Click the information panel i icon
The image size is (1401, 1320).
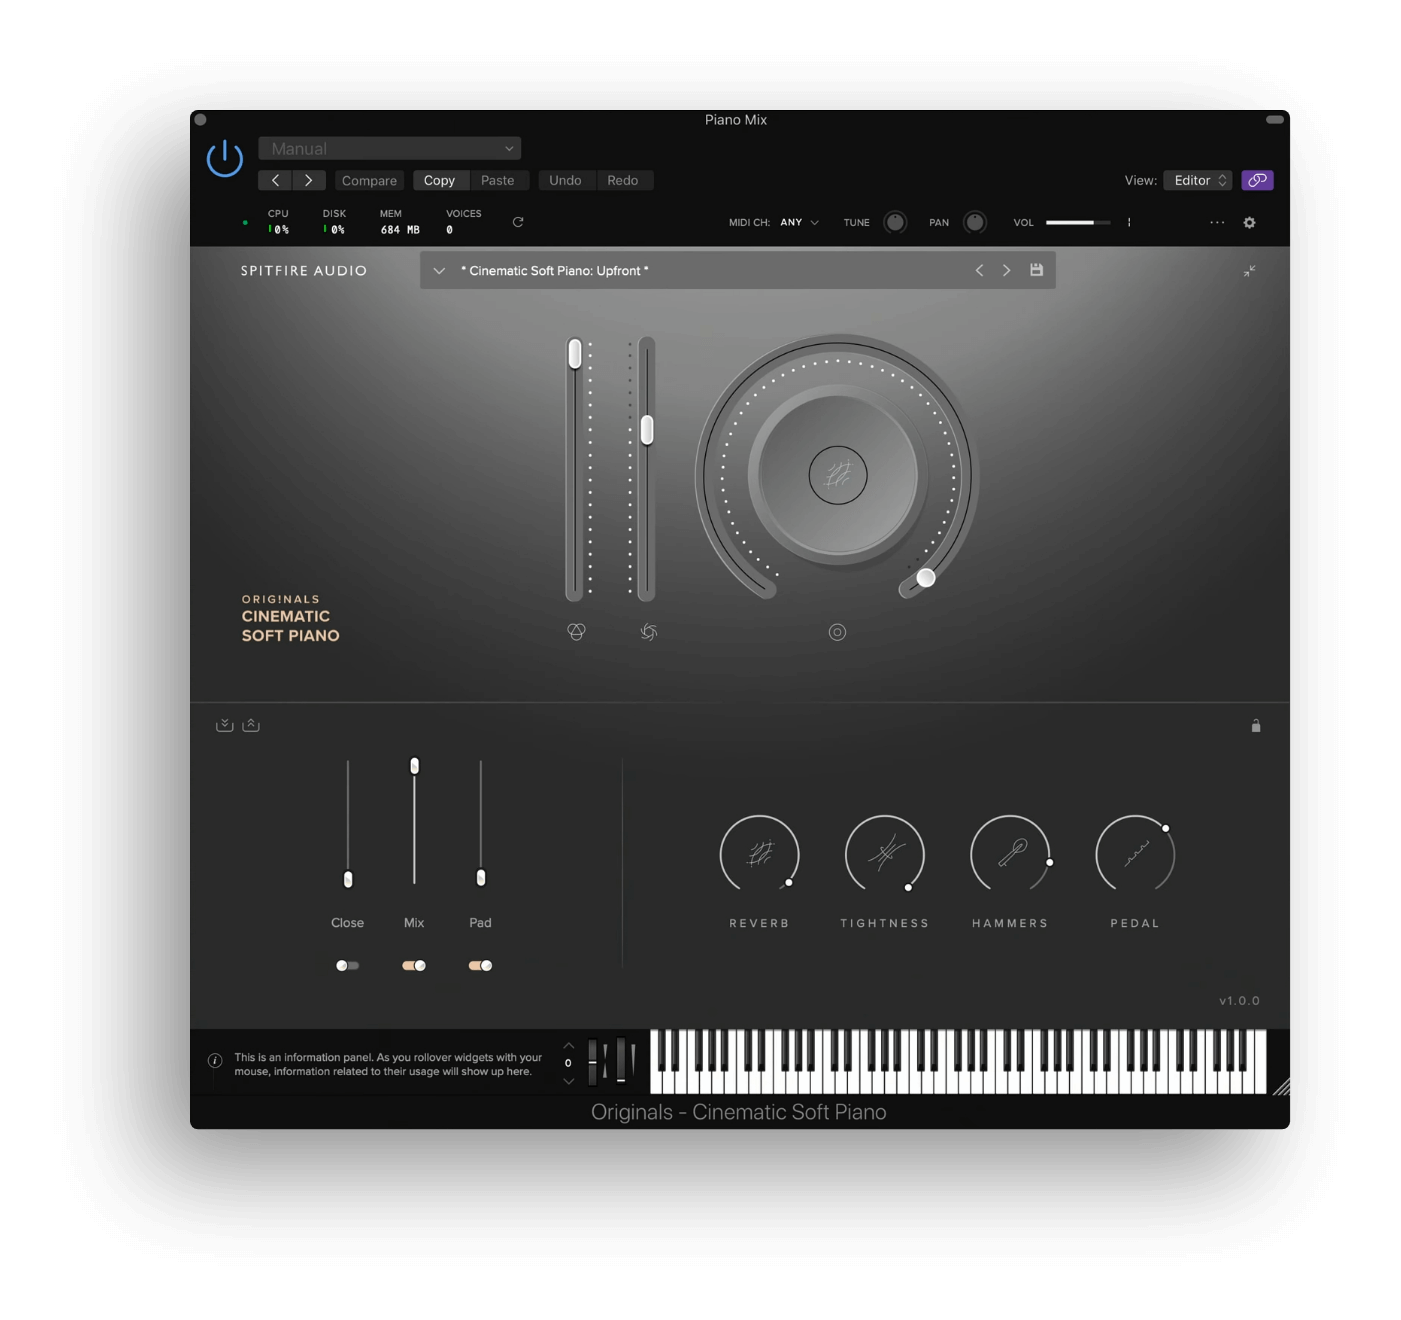click(215, 1061)
